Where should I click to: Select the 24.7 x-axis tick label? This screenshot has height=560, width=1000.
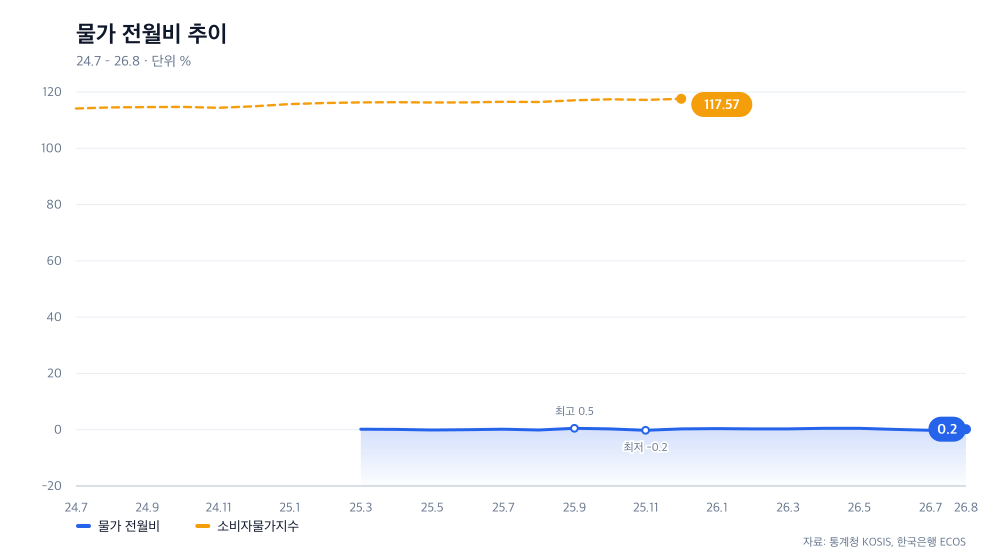76,508
